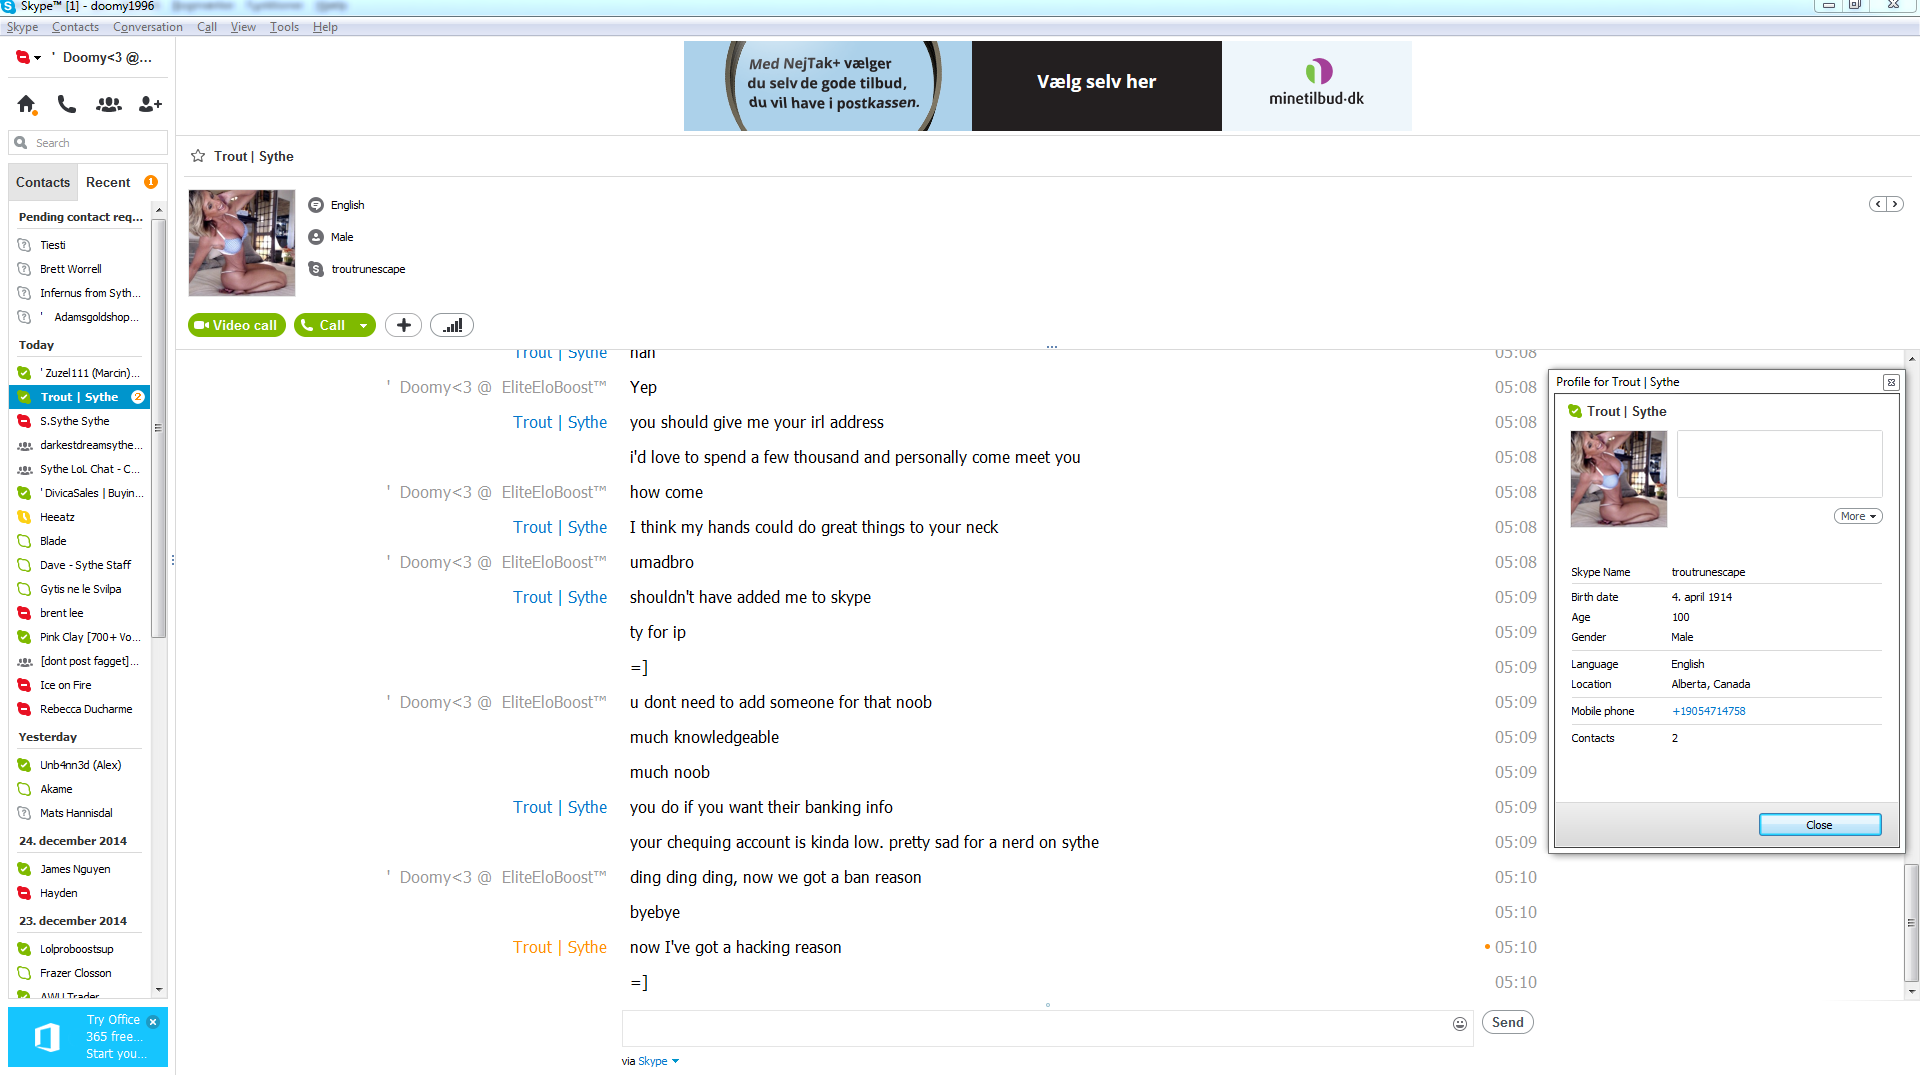This screenshot has width=1920, height=1075.
Task: Open Dave - Sythe Staff conversation
Action: (x=80, y=565)
